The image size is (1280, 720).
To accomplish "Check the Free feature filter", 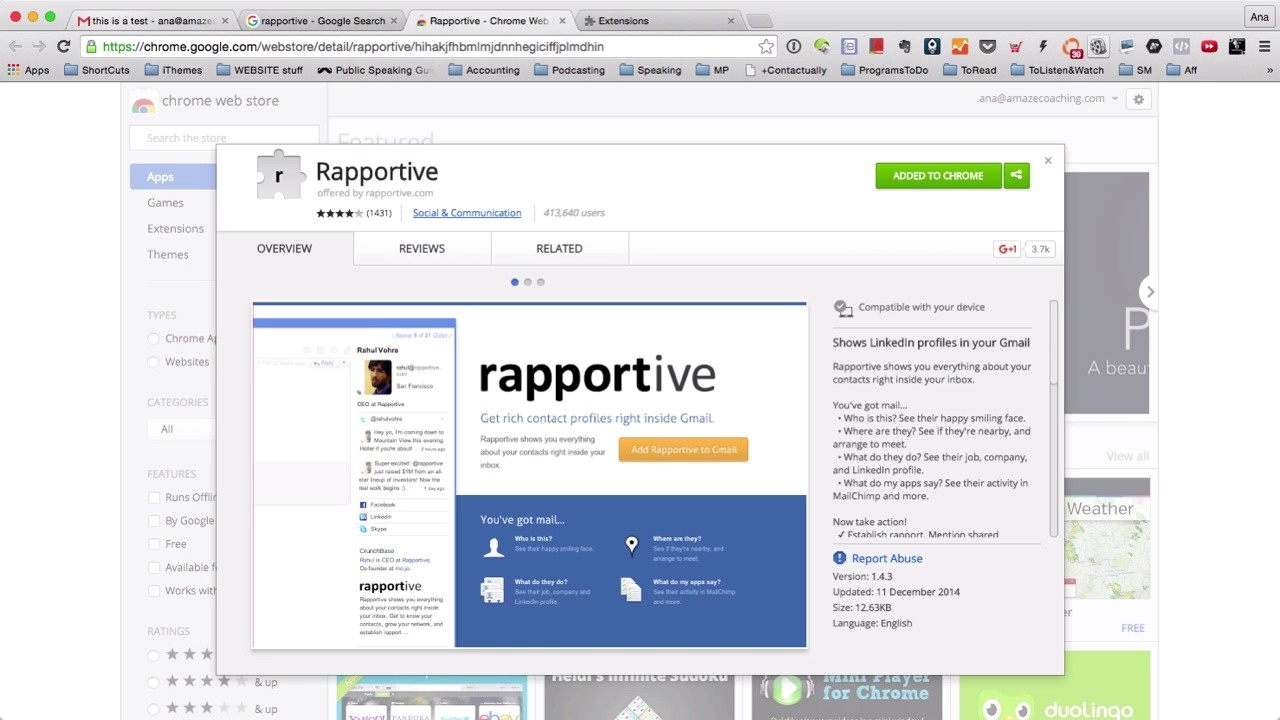I will [x=153, y=544].
